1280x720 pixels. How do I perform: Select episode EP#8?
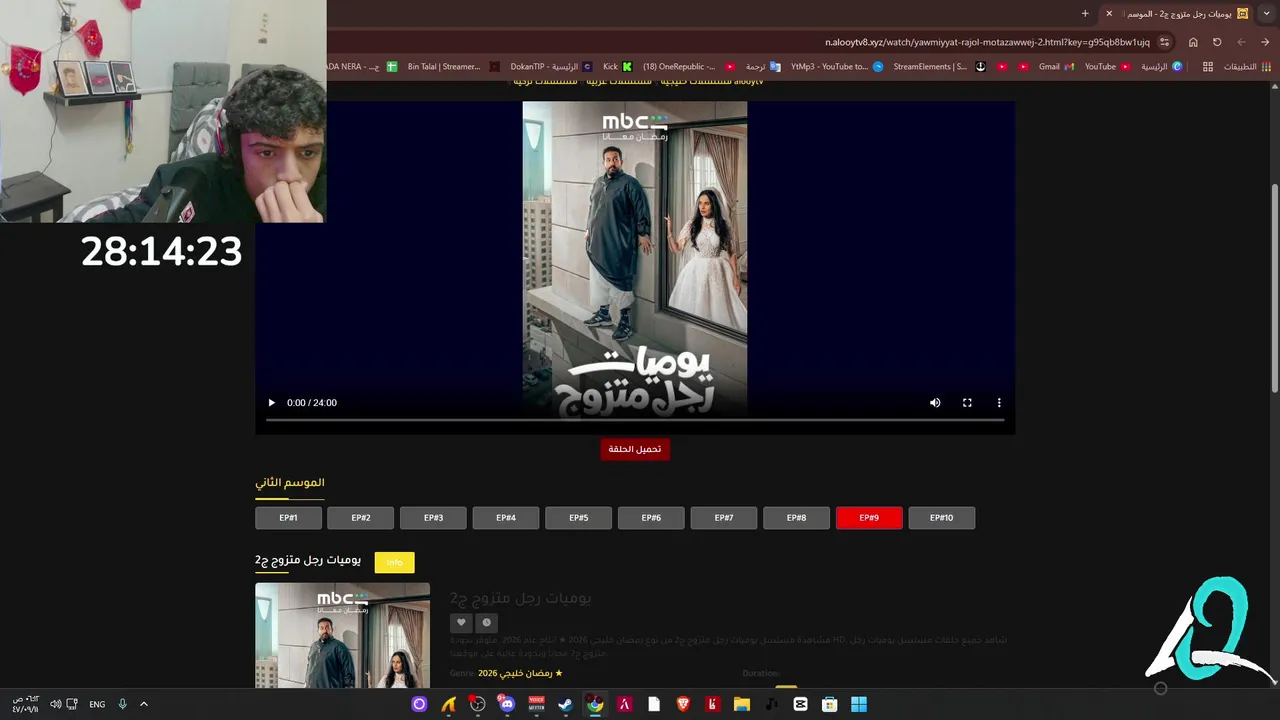pos(796,518)
